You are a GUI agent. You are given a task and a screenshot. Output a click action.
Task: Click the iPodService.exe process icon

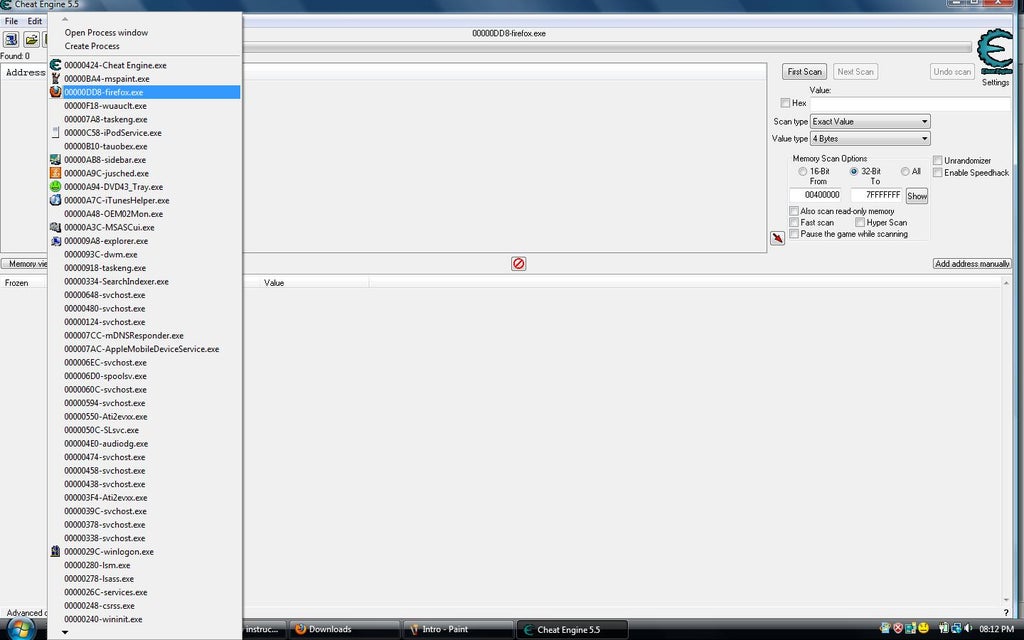pyautogui.click(x=56, y=133)
